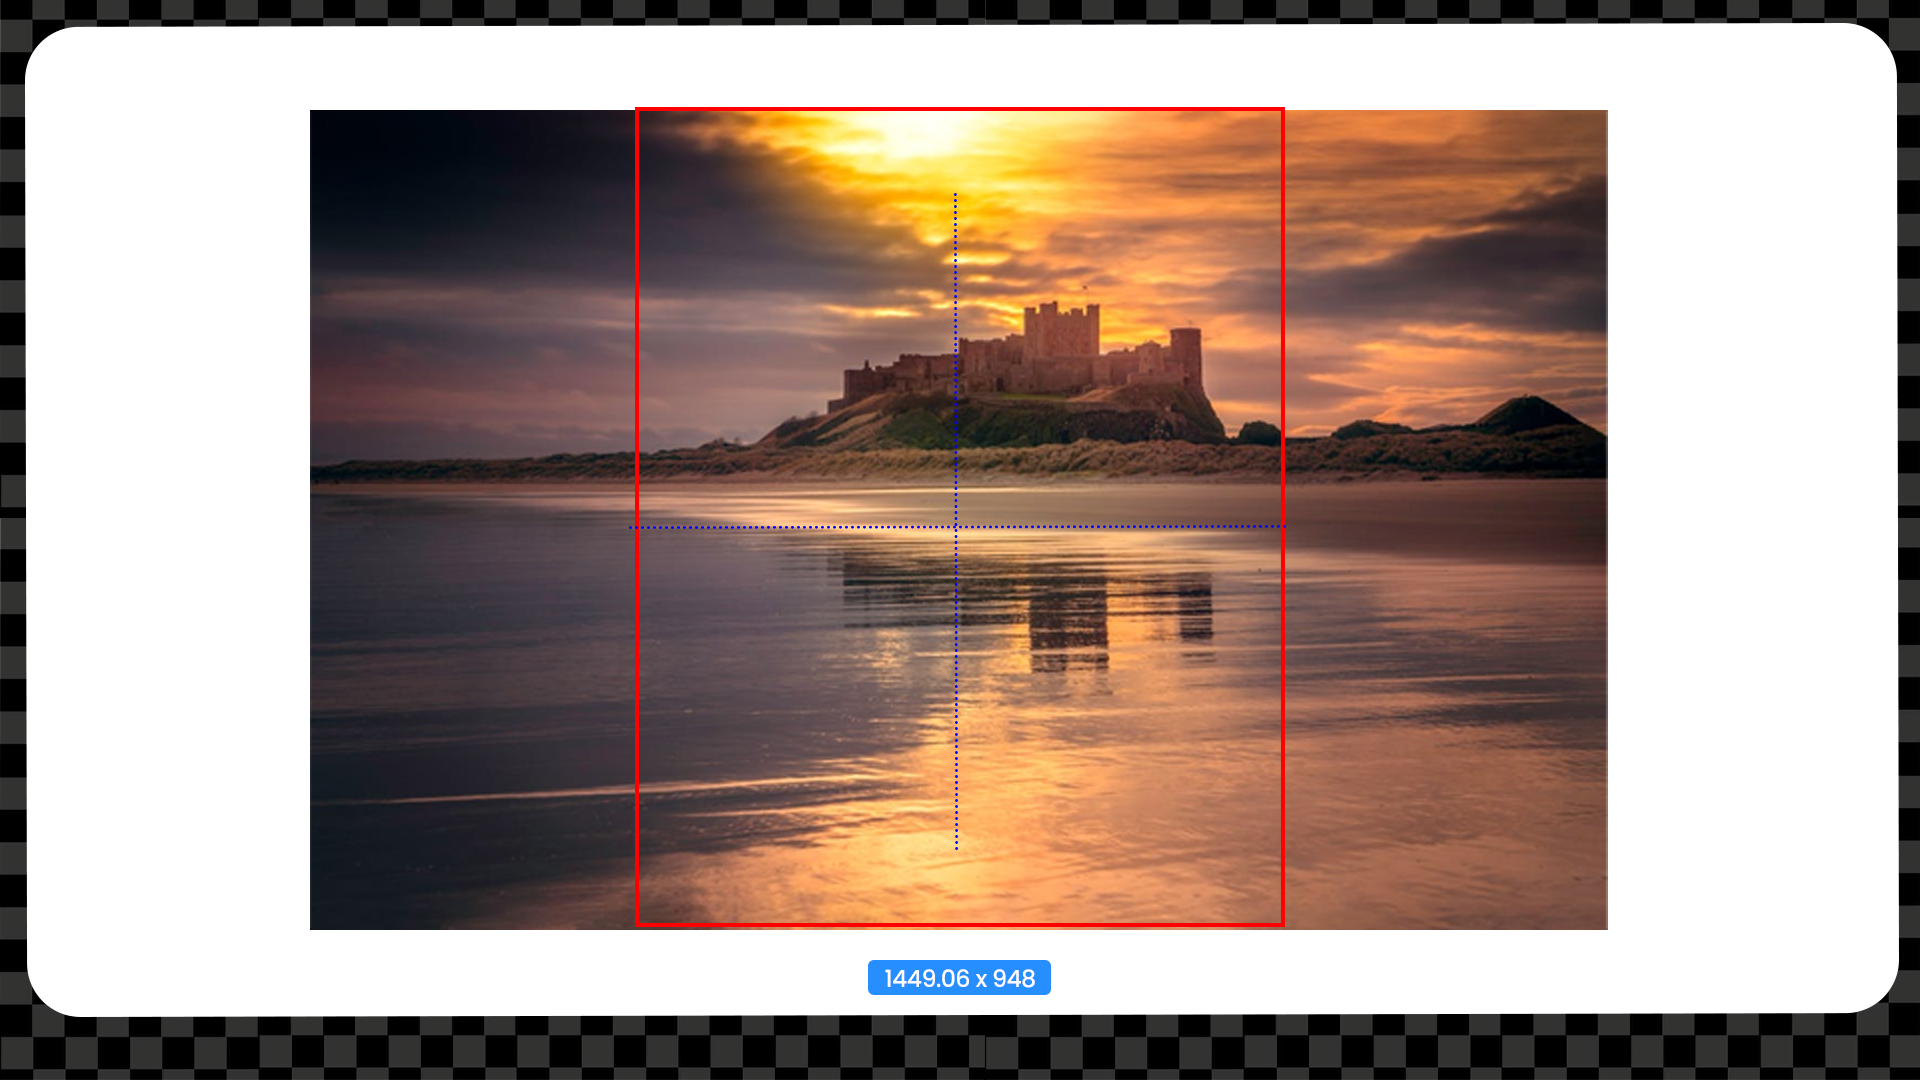The height and width of the screenshot is (1080, 1920).
Task: Click the castle's tall central keep tower
Action: 1060,330
